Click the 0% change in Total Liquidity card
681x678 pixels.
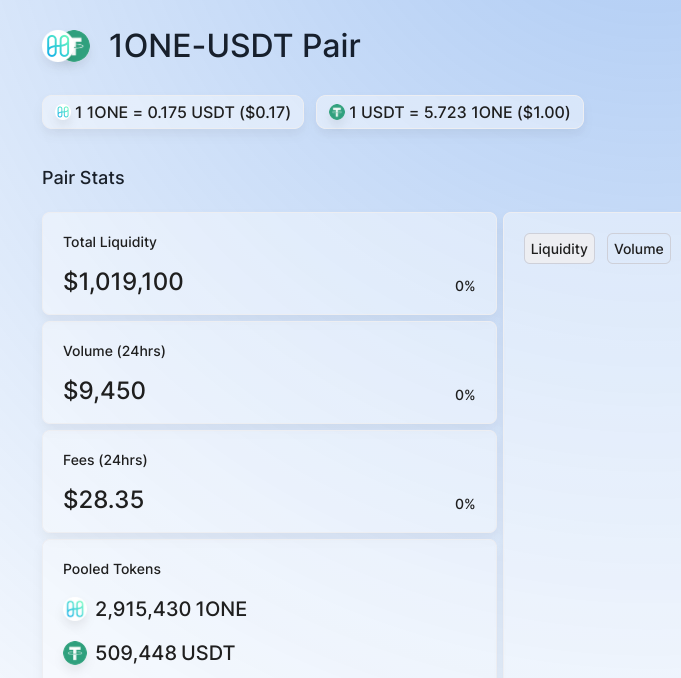(x=465, y=286)
